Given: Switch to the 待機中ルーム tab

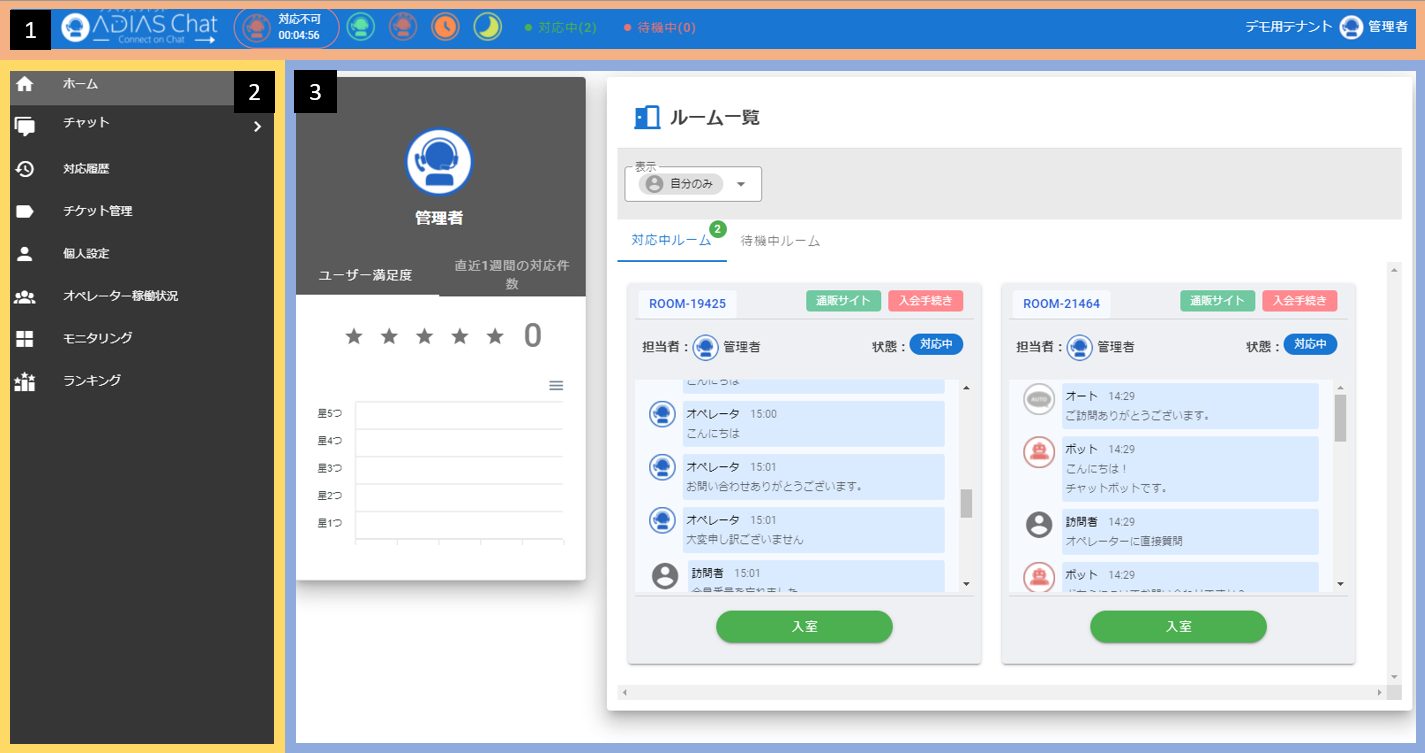Looking at the screenshot, I should click(780, 241).
